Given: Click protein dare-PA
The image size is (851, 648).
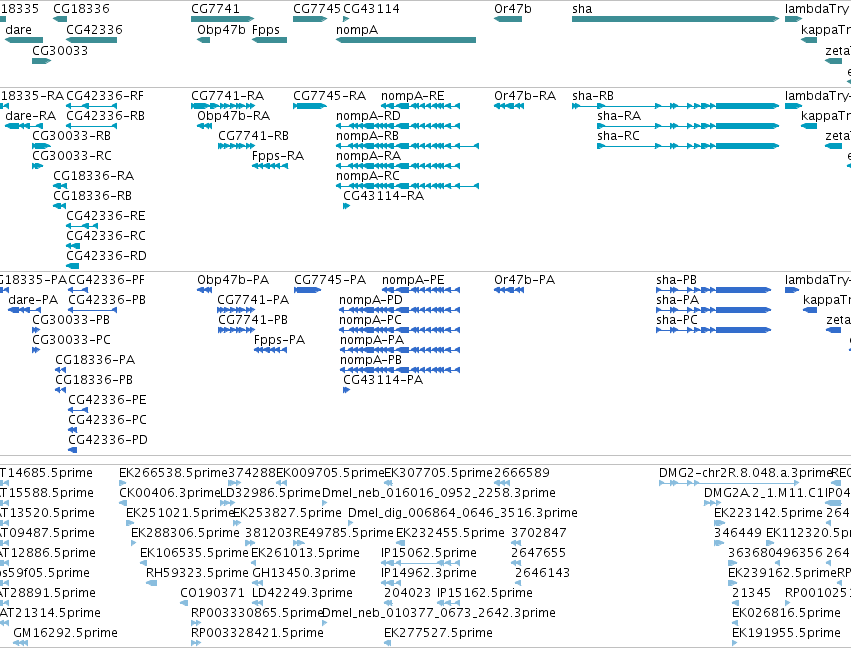Looking at the screenshot, I should coord(24,310).
